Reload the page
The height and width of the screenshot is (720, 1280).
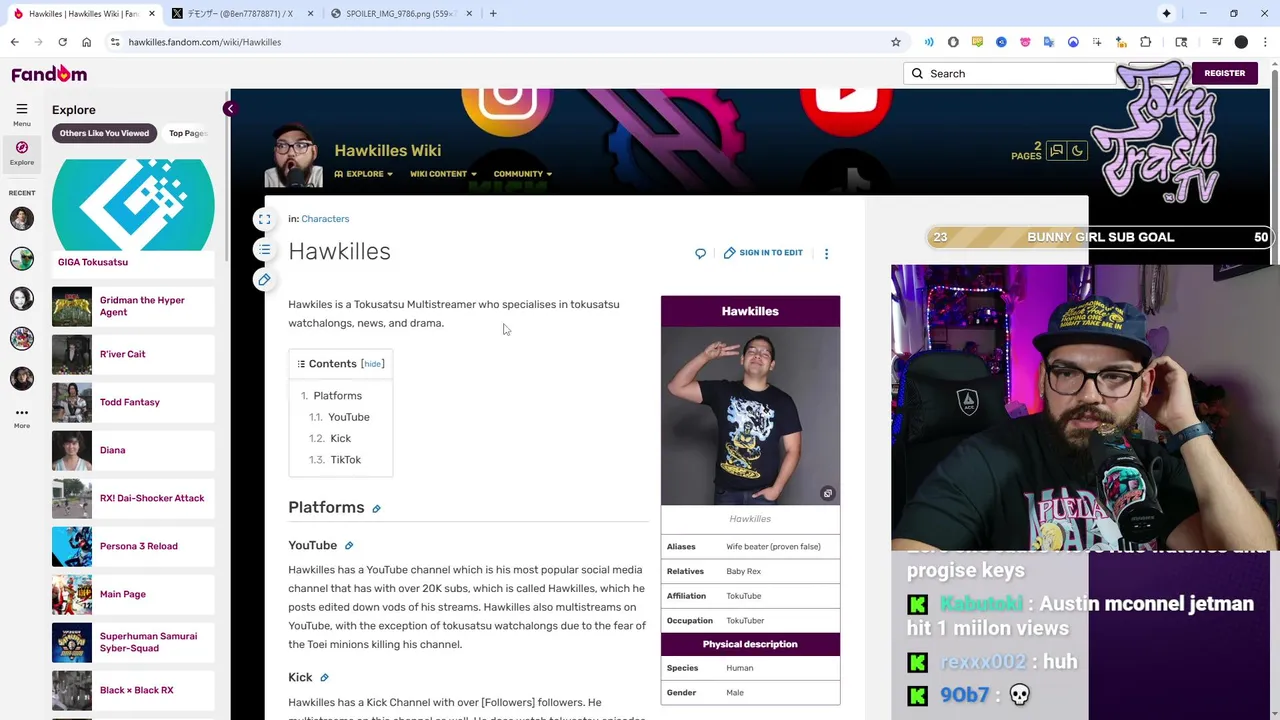[x=62, y=42]
